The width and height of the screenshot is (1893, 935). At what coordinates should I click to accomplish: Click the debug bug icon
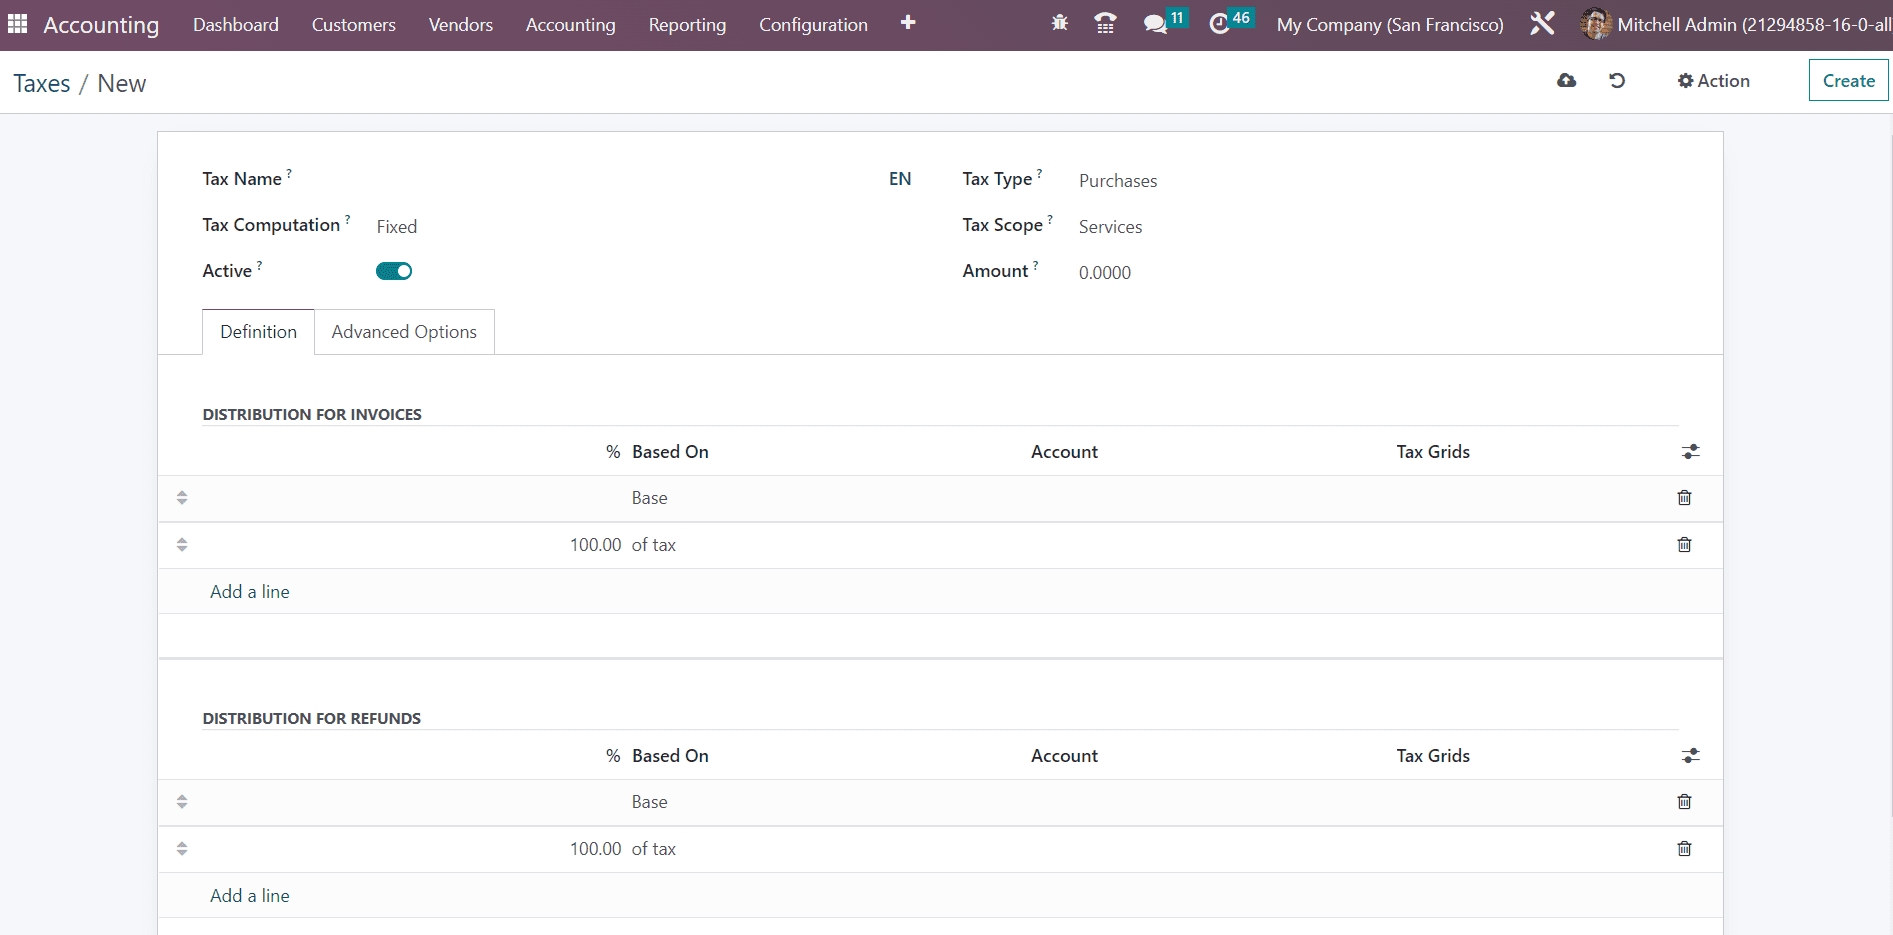tap(1059, 23)
